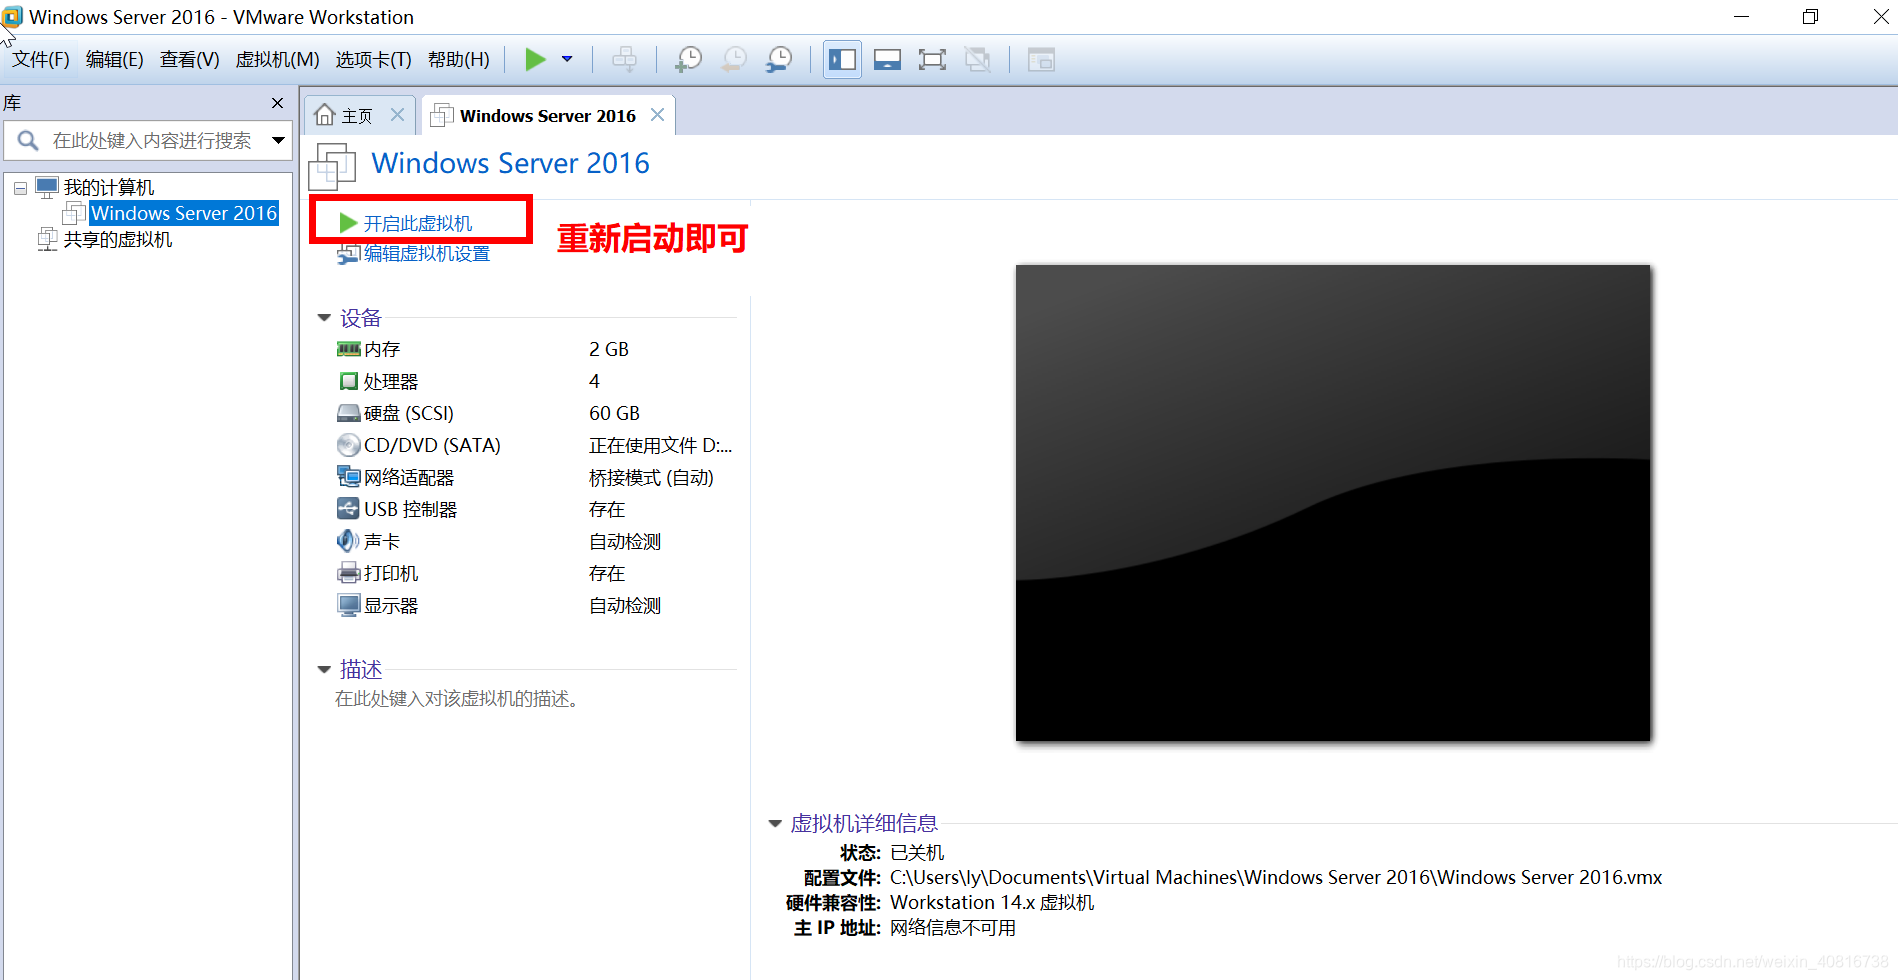Open the power options dropdown arrow

[567, 60]
